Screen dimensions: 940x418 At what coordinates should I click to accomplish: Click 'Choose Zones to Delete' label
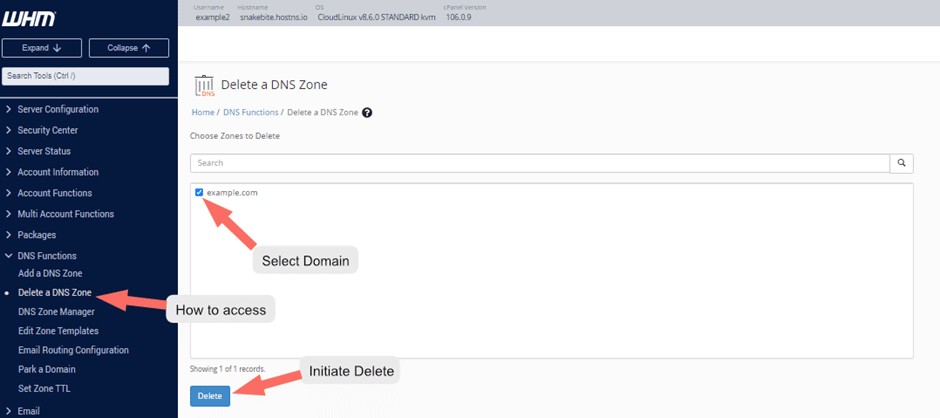[x=235, y=136]
